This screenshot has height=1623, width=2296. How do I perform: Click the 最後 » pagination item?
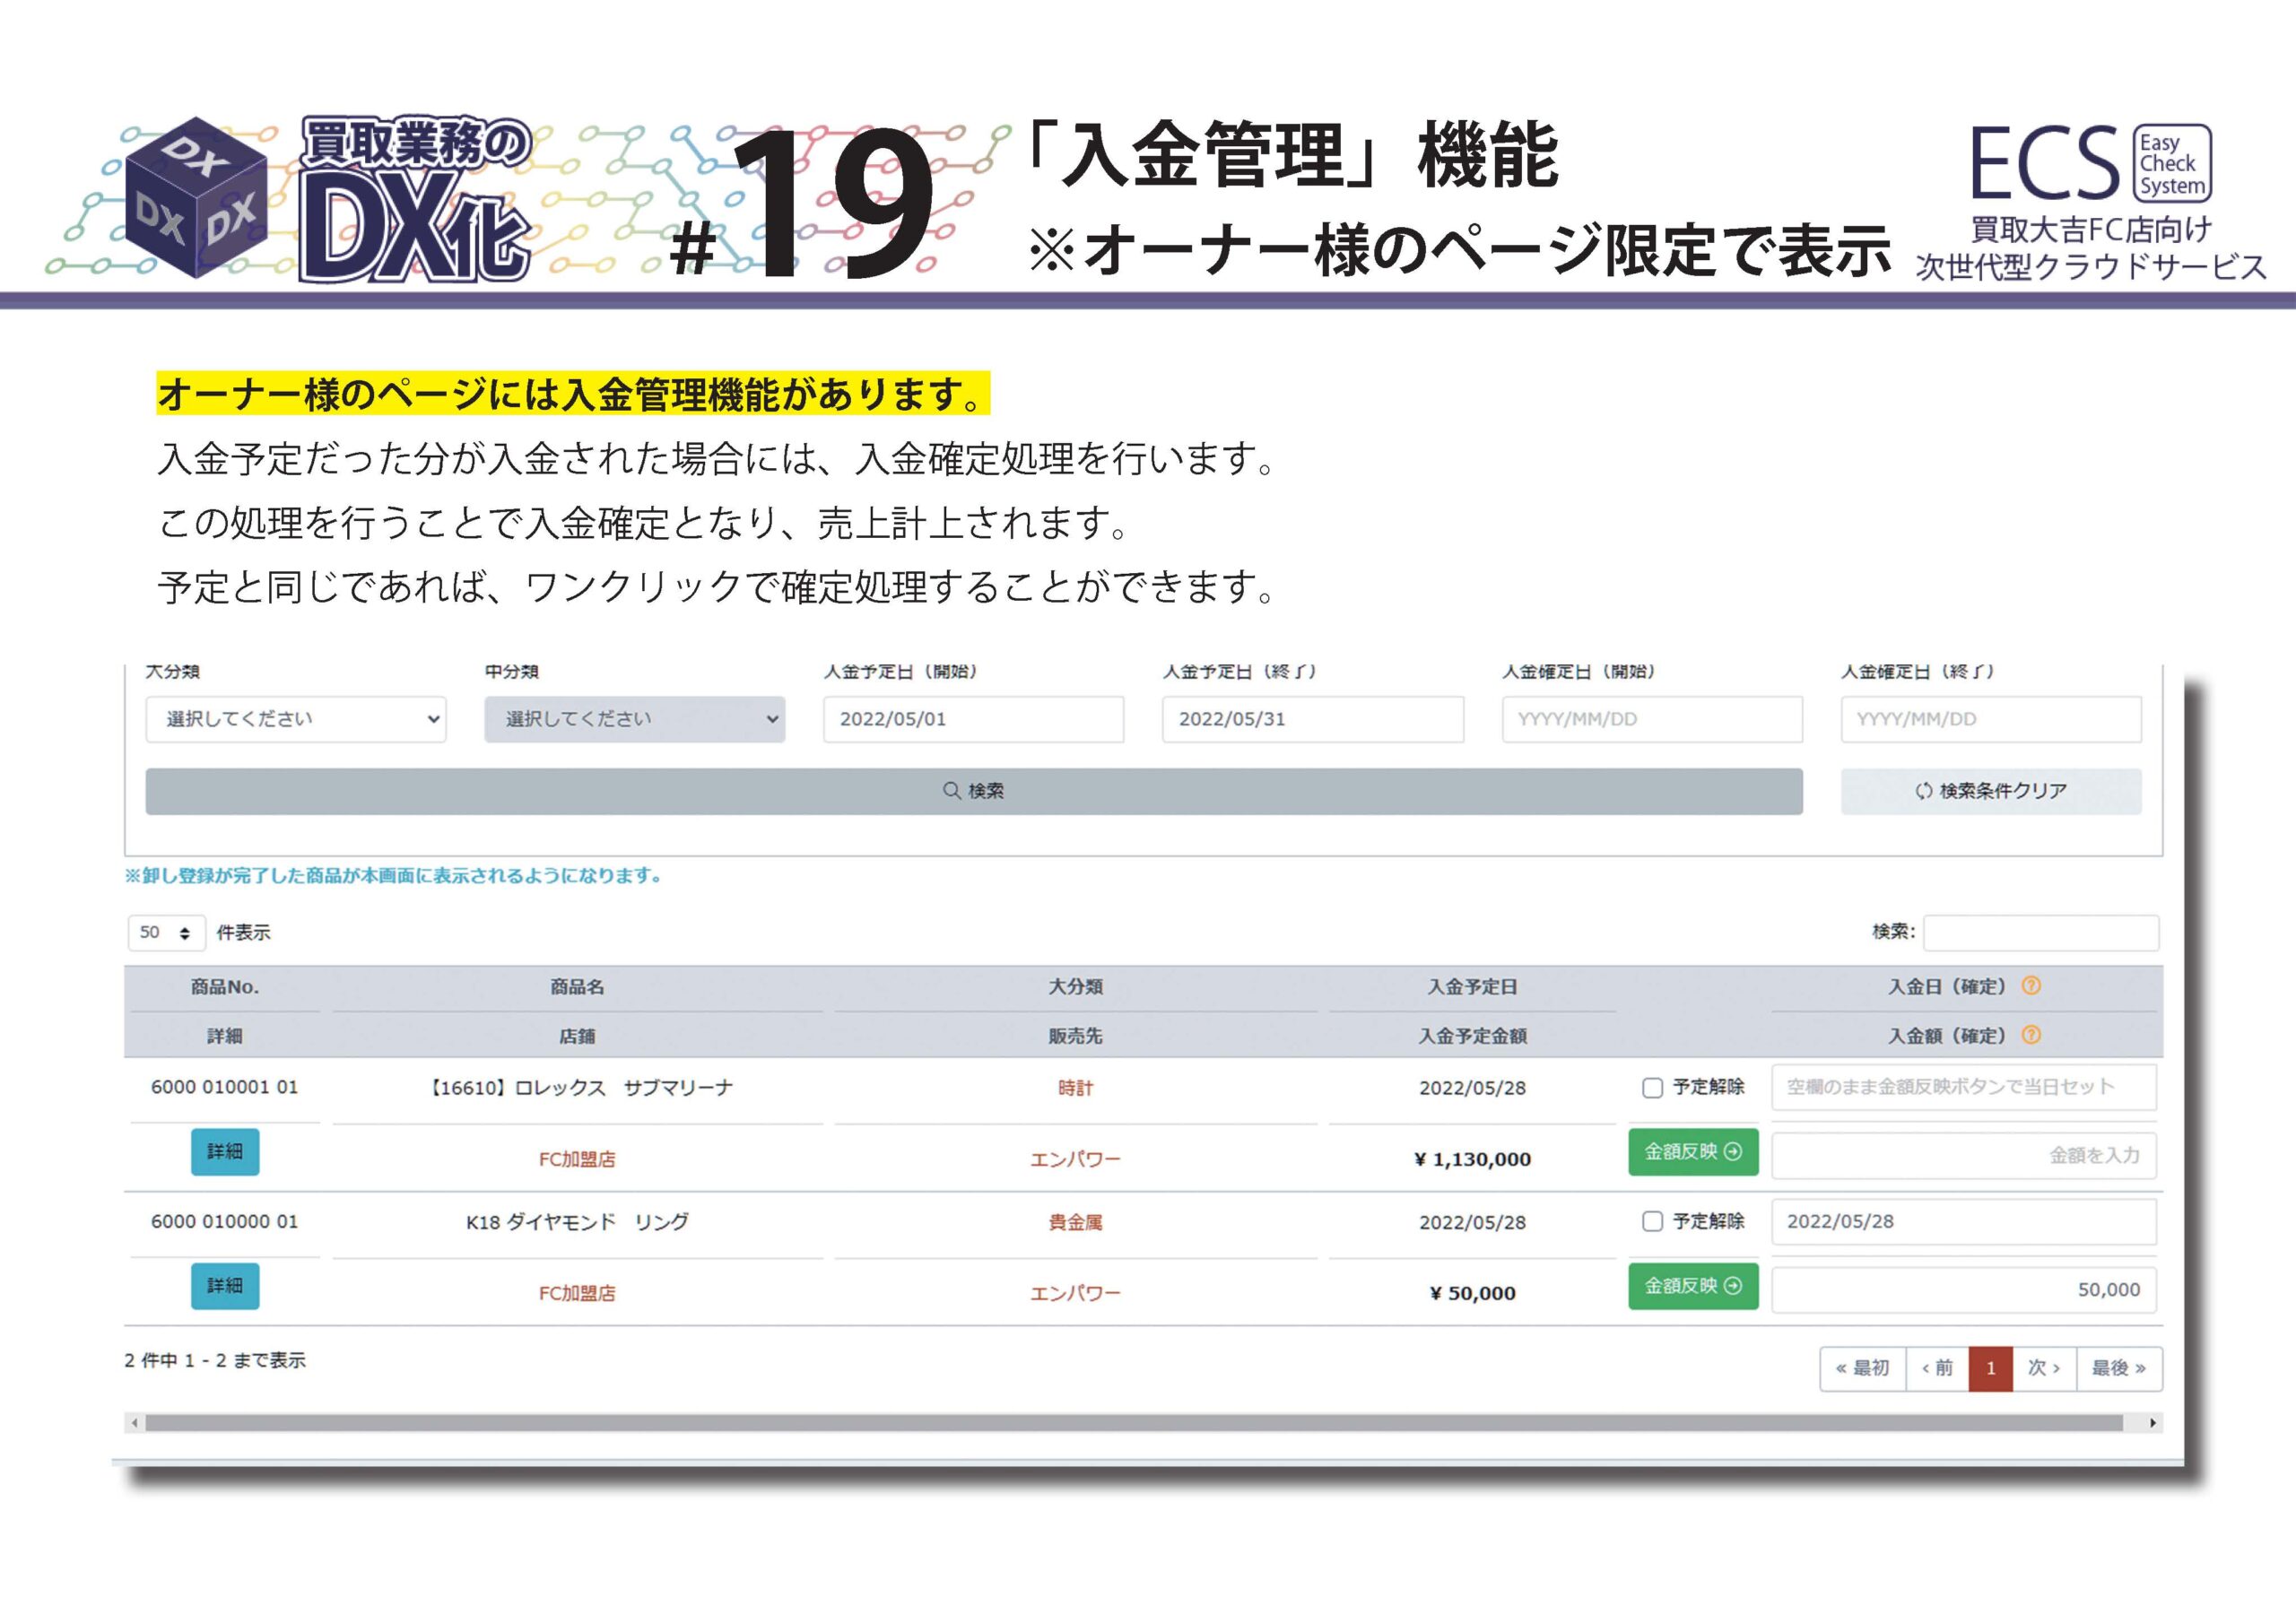click(2118, 1368)
